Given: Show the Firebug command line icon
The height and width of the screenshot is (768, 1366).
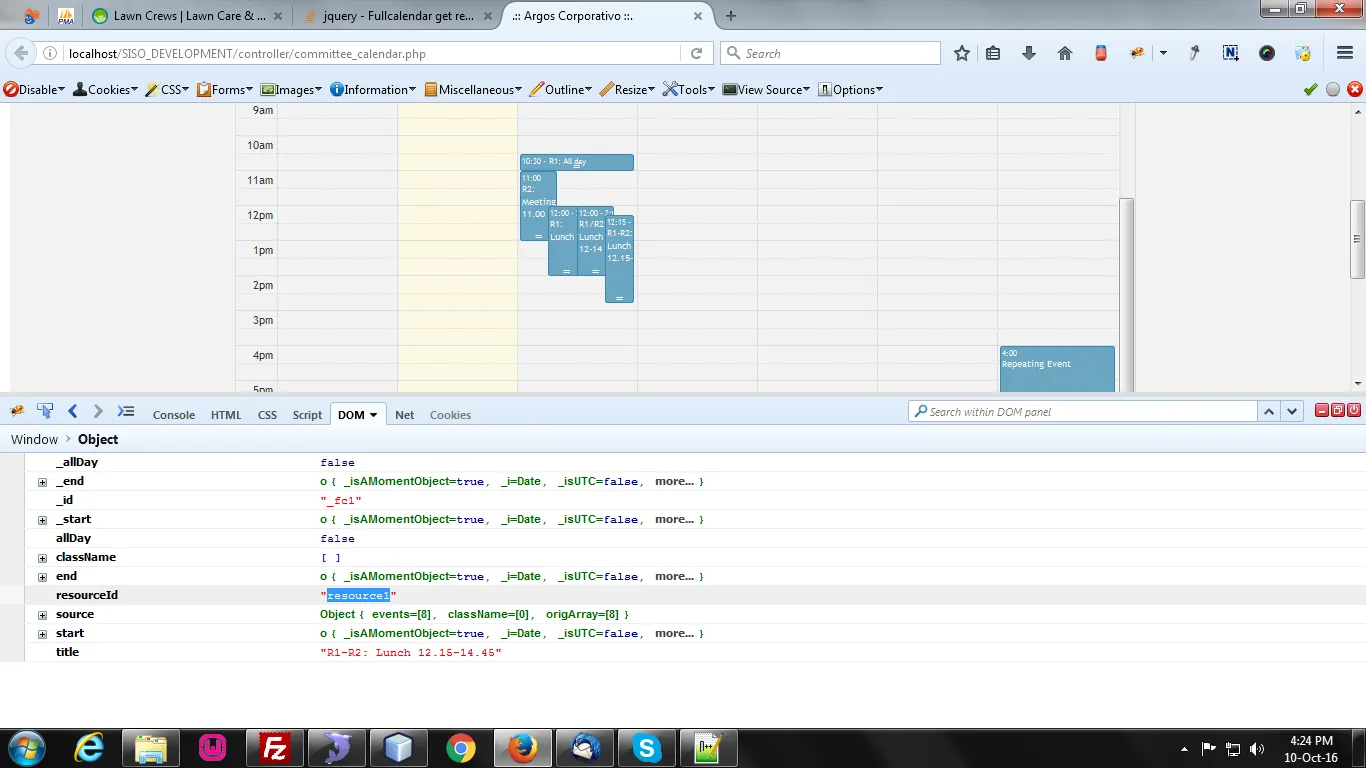Looking at the screenshot, I should tap(126, 411).
